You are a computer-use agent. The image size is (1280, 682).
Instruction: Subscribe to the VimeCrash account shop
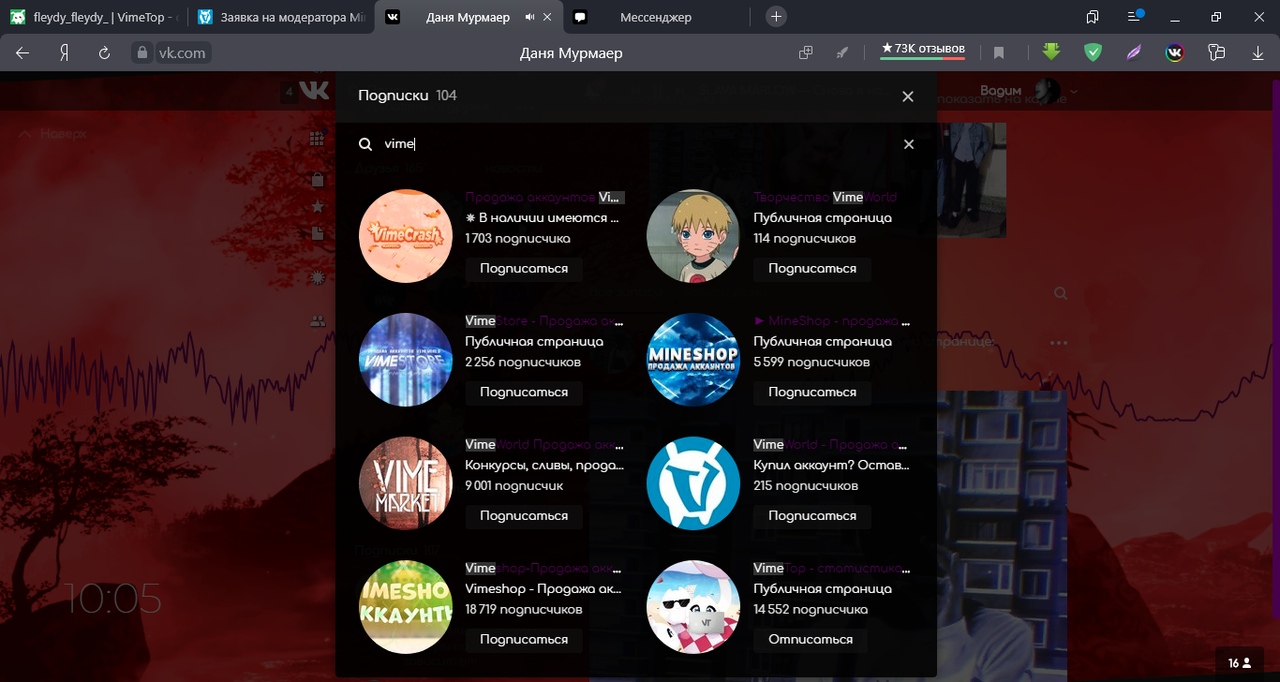click(523, 269)
